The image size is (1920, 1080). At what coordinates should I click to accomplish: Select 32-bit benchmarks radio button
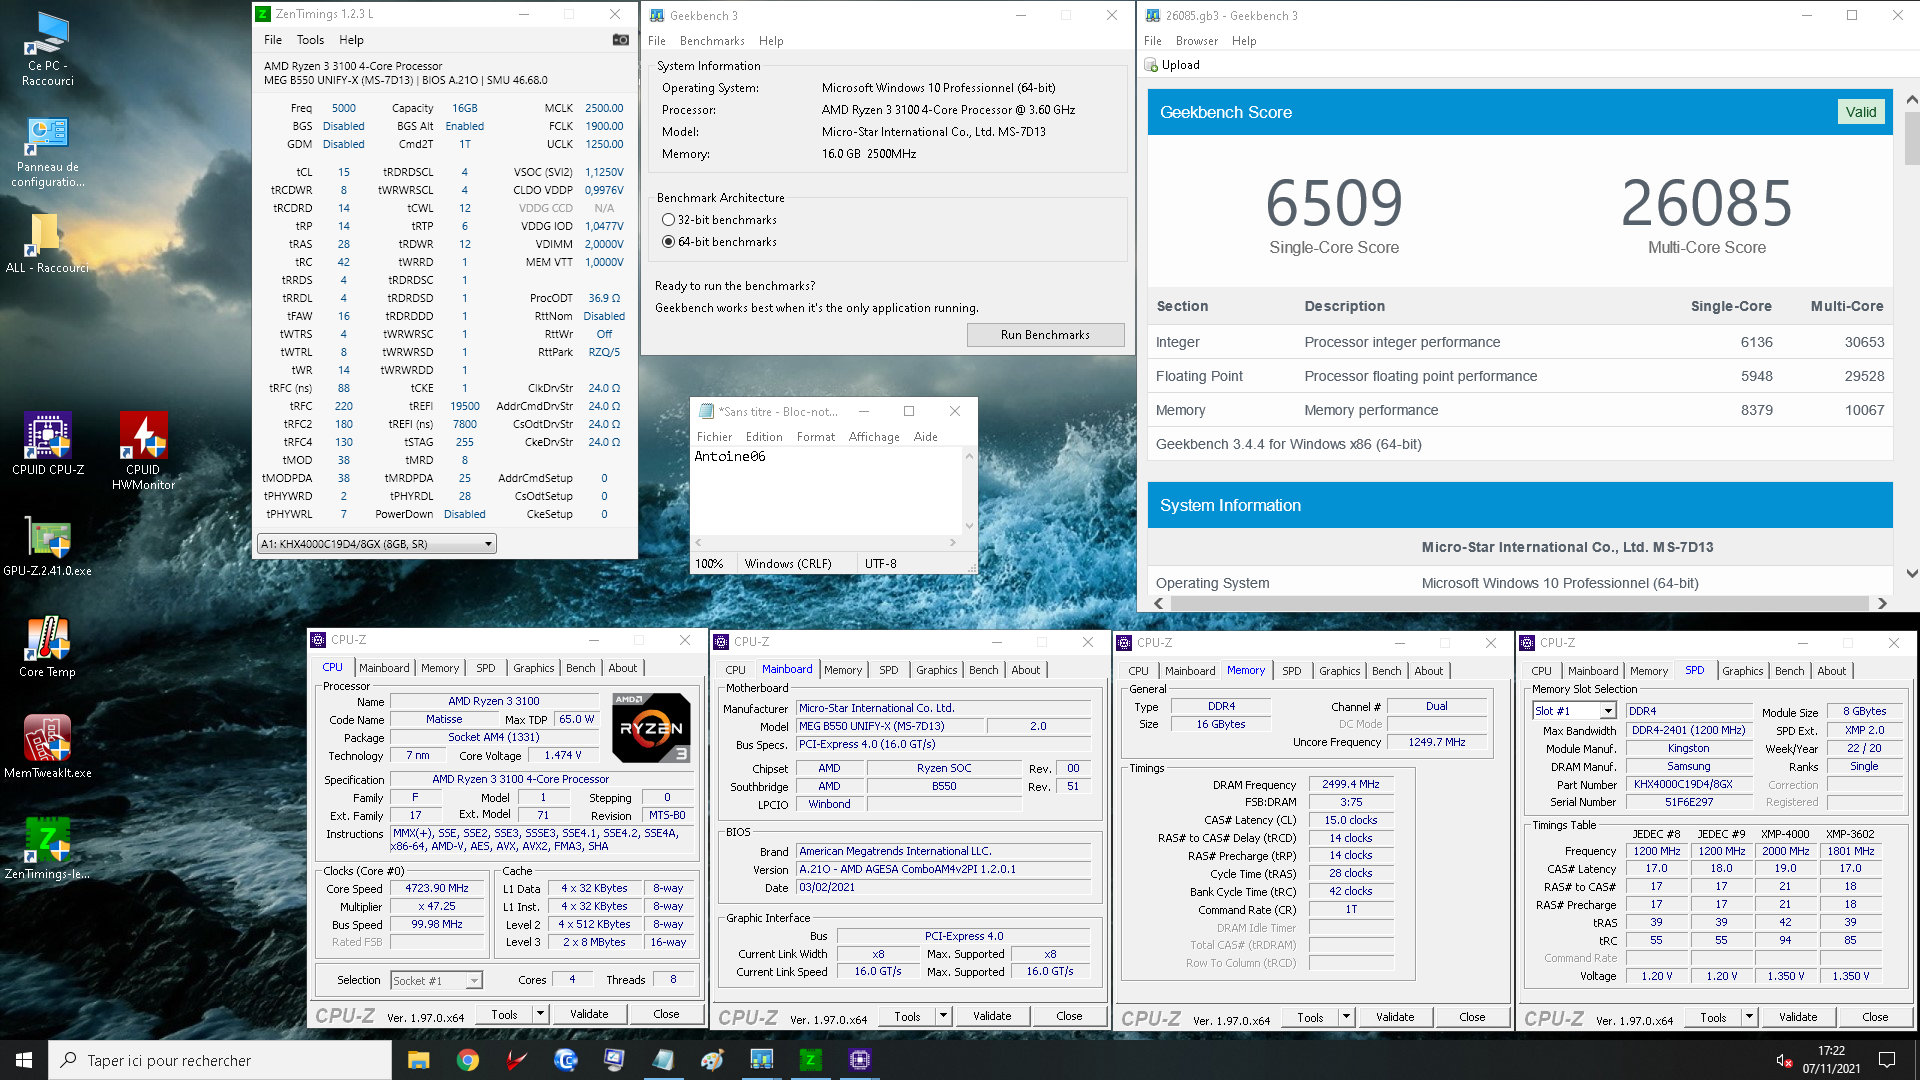pos(668,220)
